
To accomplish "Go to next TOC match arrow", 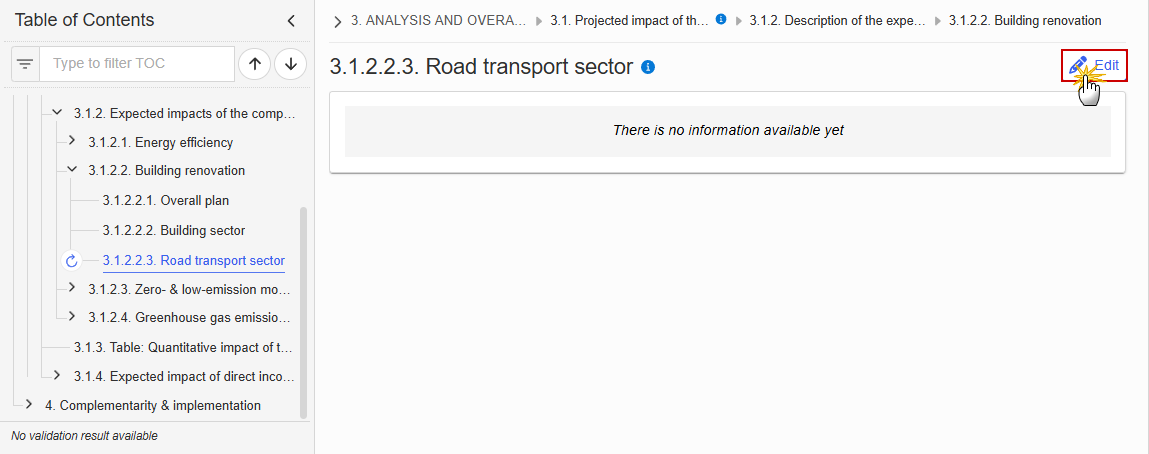I will pyautogui.click(x=291, y=64).
